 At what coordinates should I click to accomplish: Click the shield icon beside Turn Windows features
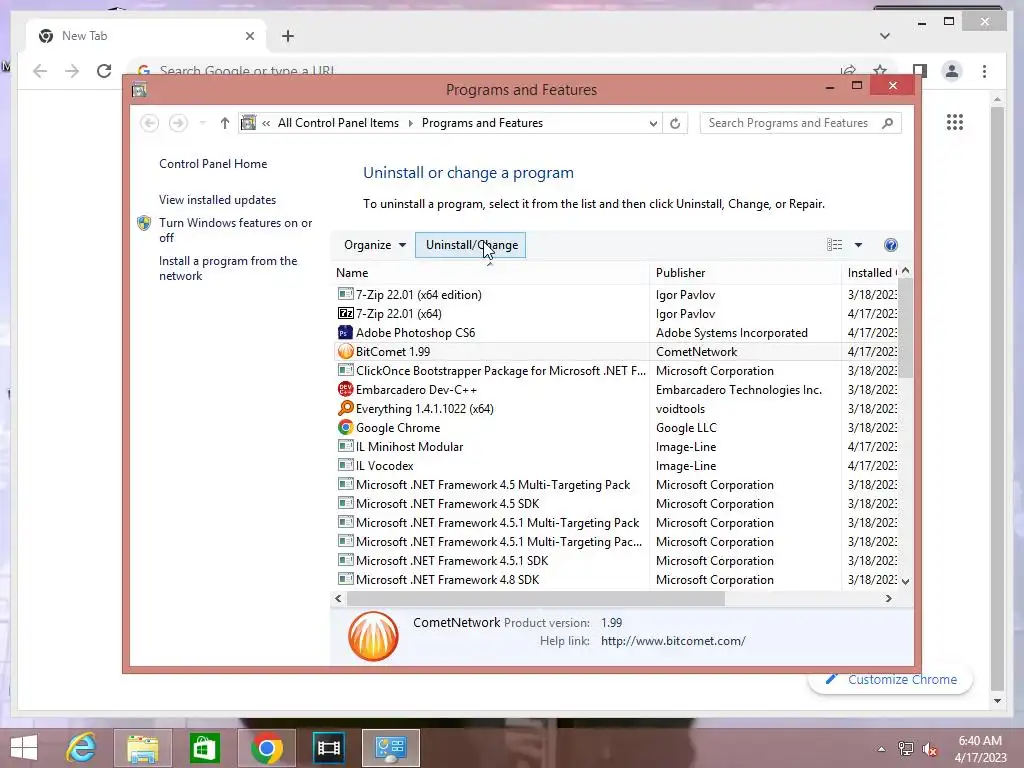[x=144, y=223]
